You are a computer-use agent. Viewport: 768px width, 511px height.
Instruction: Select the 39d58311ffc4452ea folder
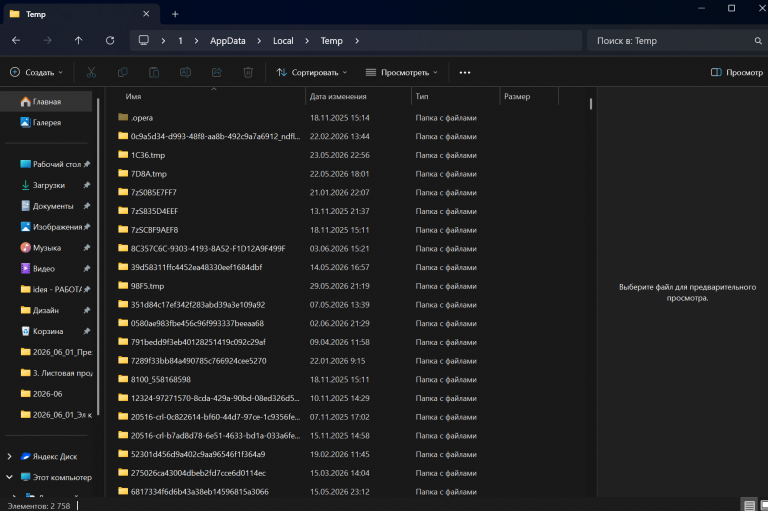(x=190, y=267)
